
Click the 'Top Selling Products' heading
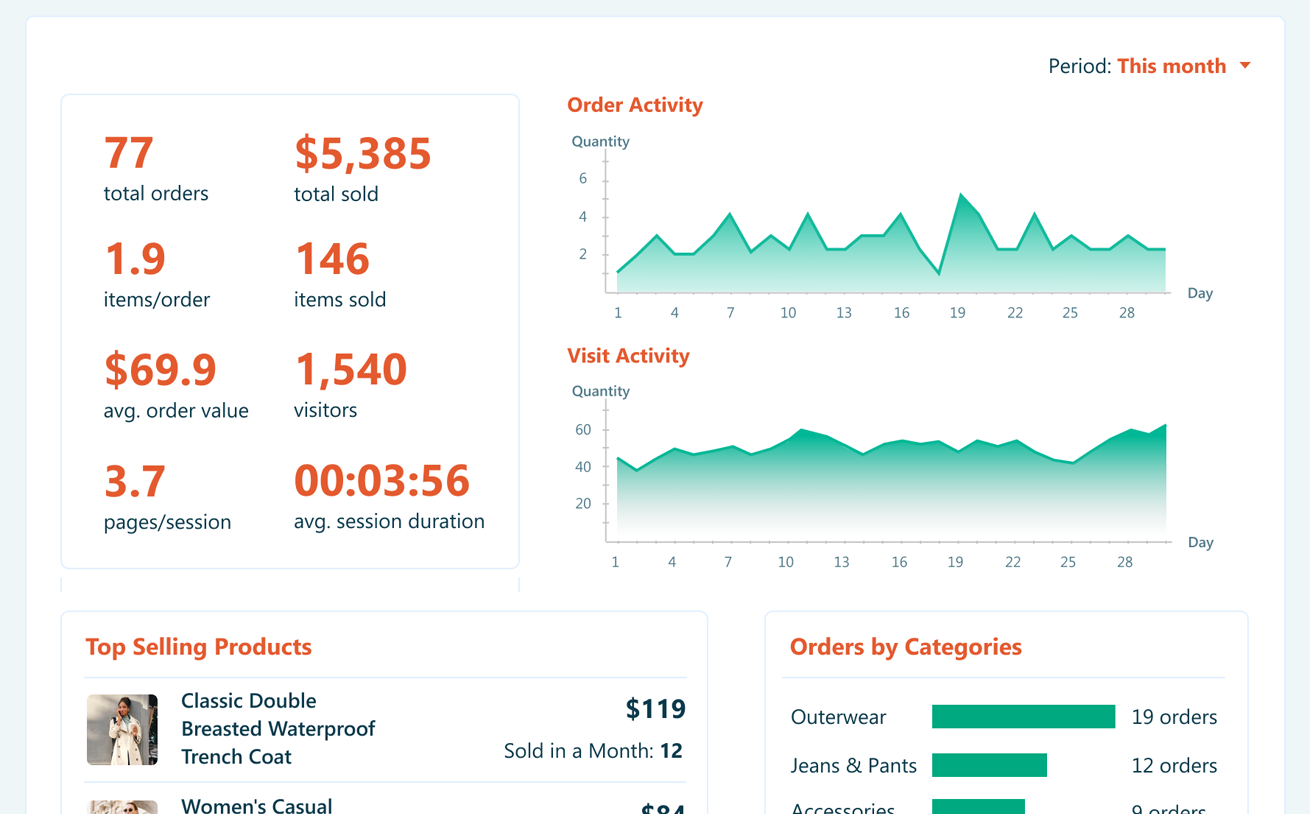pyautogui.click(x=199, y=647)
